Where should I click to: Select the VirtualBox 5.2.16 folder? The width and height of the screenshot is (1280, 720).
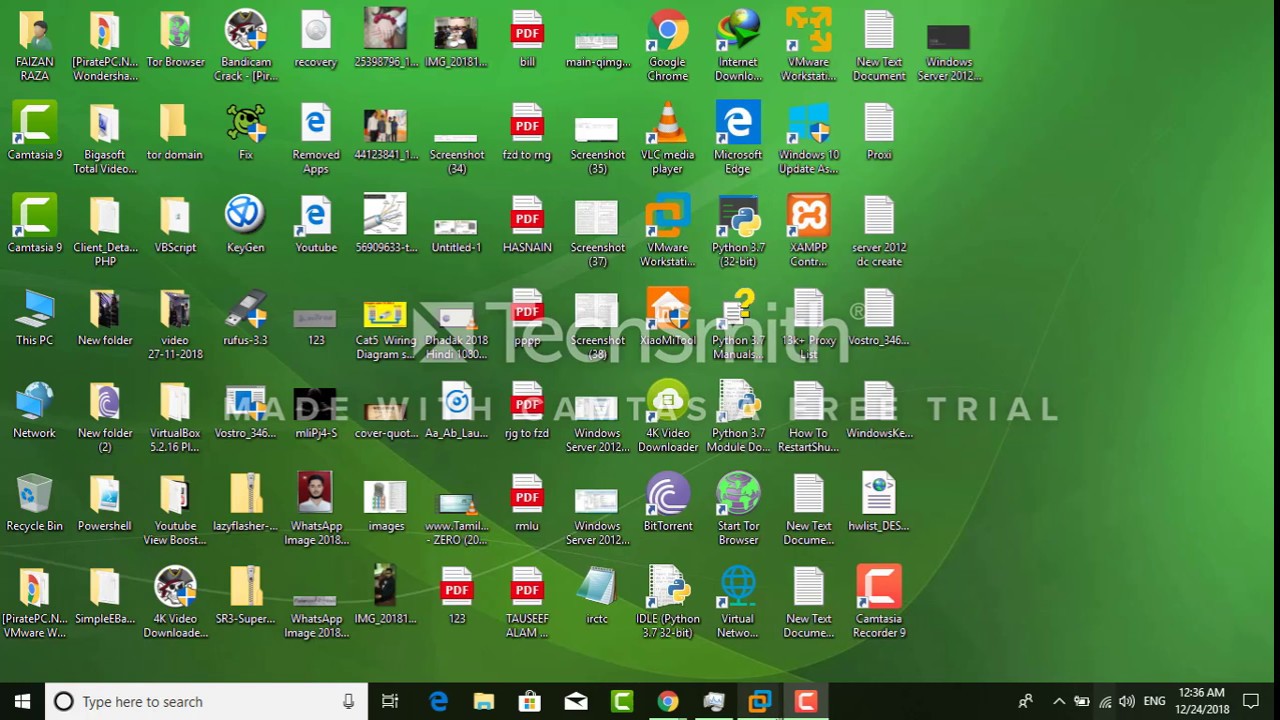click(x=175, y=417)
